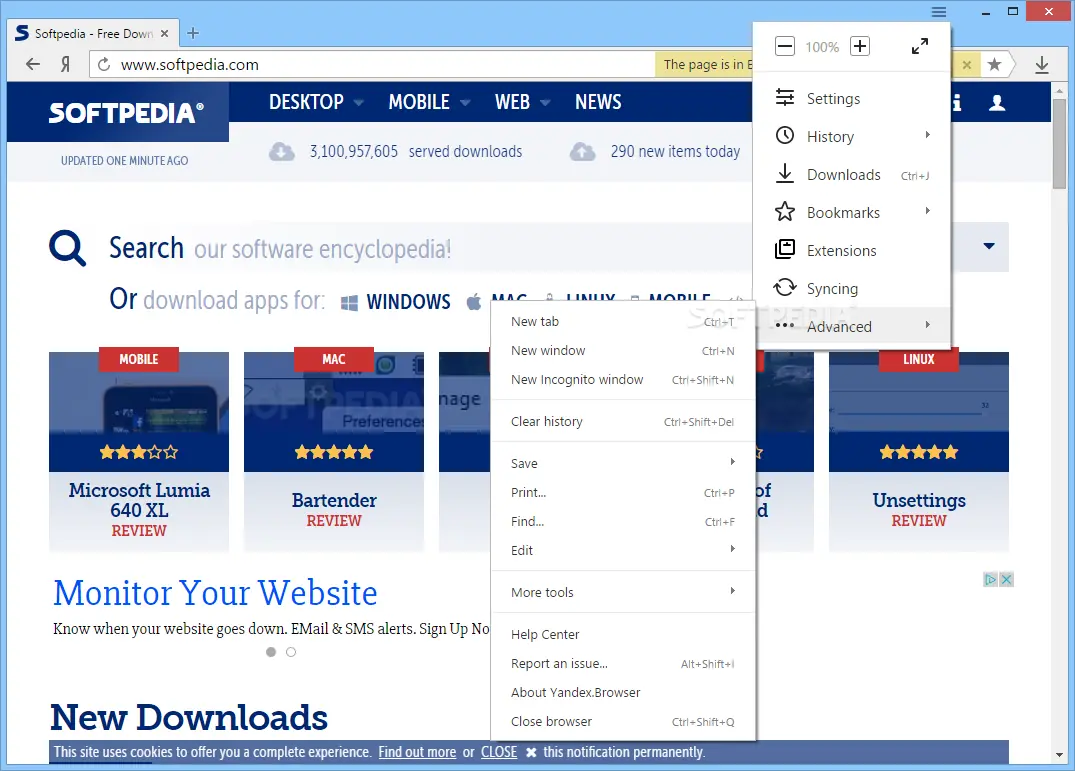The image size is (1075, 771).
Task: Click the bookmark star in address bar
Action: click(x=994, y=64)
